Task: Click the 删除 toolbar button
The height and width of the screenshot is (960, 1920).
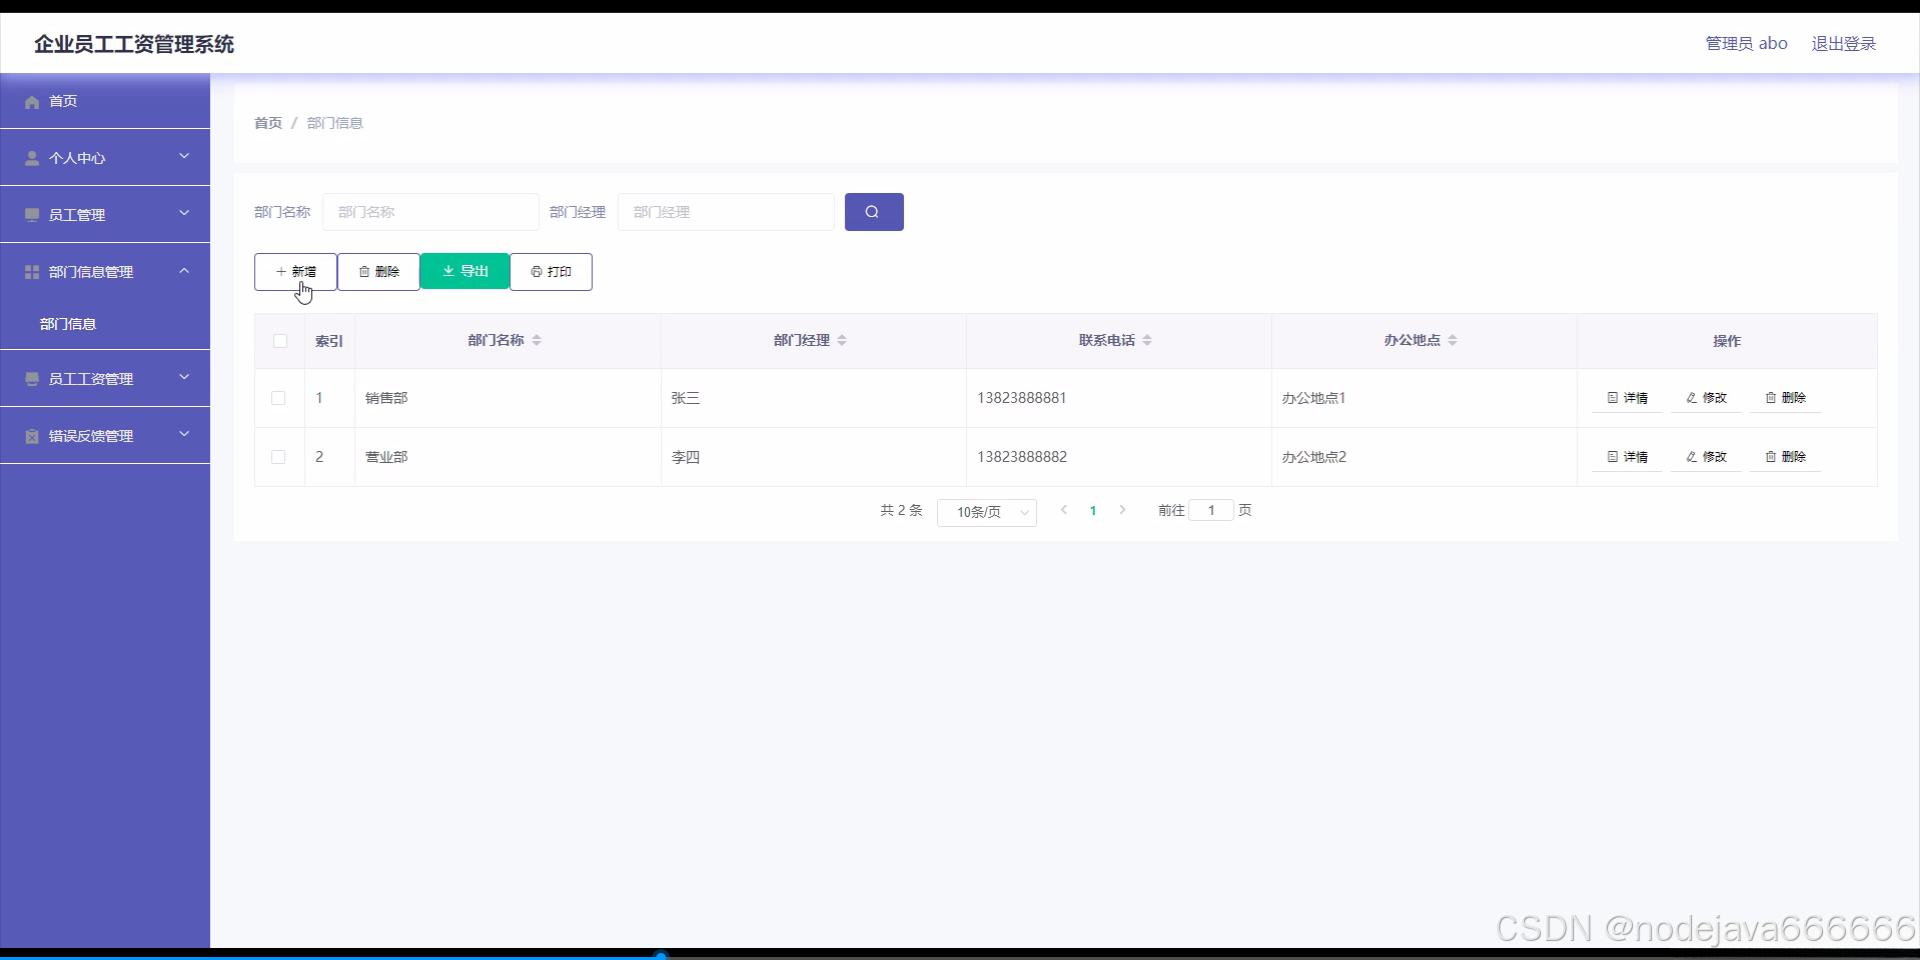Action: click(379, 272)
